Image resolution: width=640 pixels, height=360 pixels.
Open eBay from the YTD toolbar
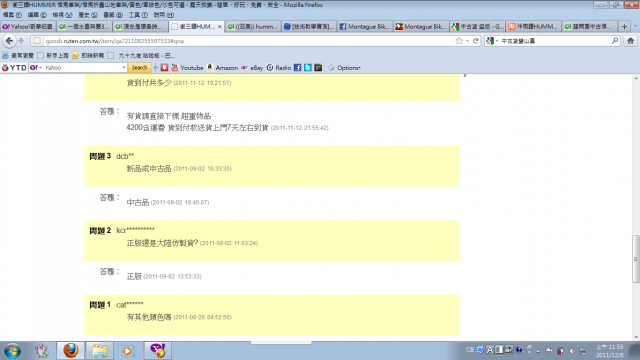[x=252, y=68]
